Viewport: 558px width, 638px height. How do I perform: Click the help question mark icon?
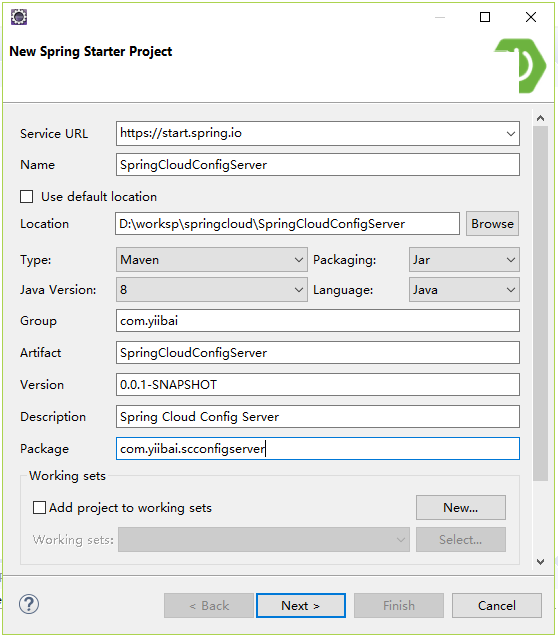pyautogui.click(x=29, y=604)
